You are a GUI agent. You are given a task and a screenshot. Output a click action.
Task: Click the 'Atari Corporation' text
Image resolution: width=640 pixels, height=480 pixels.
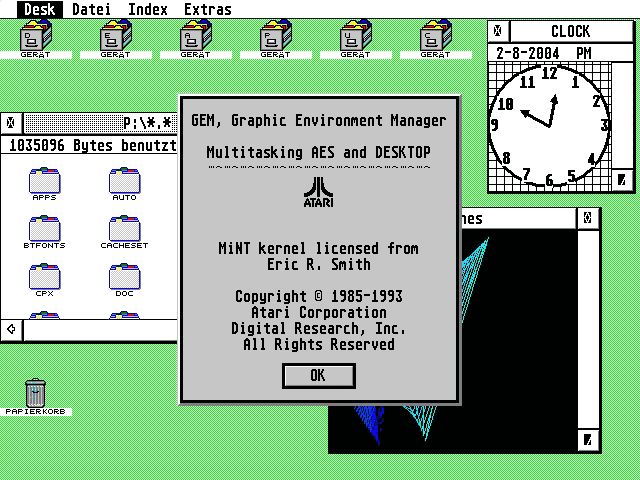318,312
